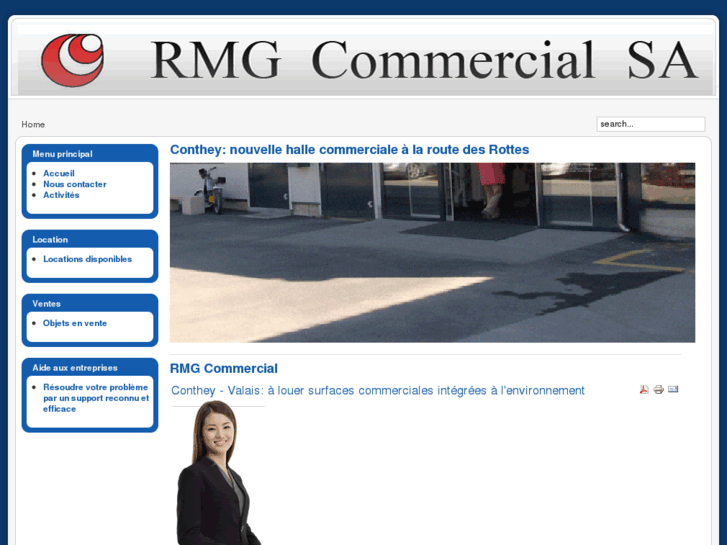Open the RMG Commercial heading link
The height and width of the screenshot is (545, 727).
pyautogui.click(x=224, y=368)
